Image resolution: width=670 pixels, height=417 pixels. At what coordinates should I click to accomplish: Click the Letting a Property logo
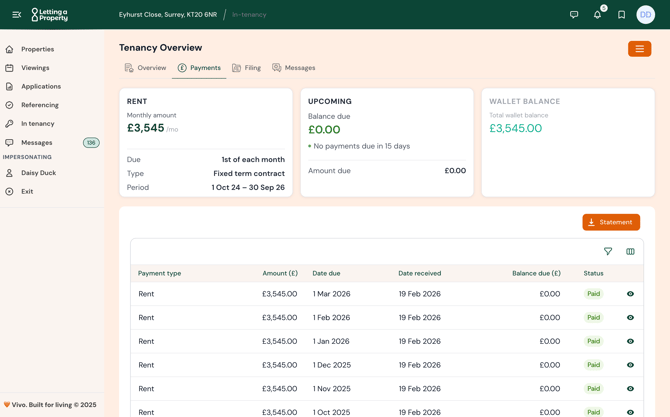tap(50, 15)
